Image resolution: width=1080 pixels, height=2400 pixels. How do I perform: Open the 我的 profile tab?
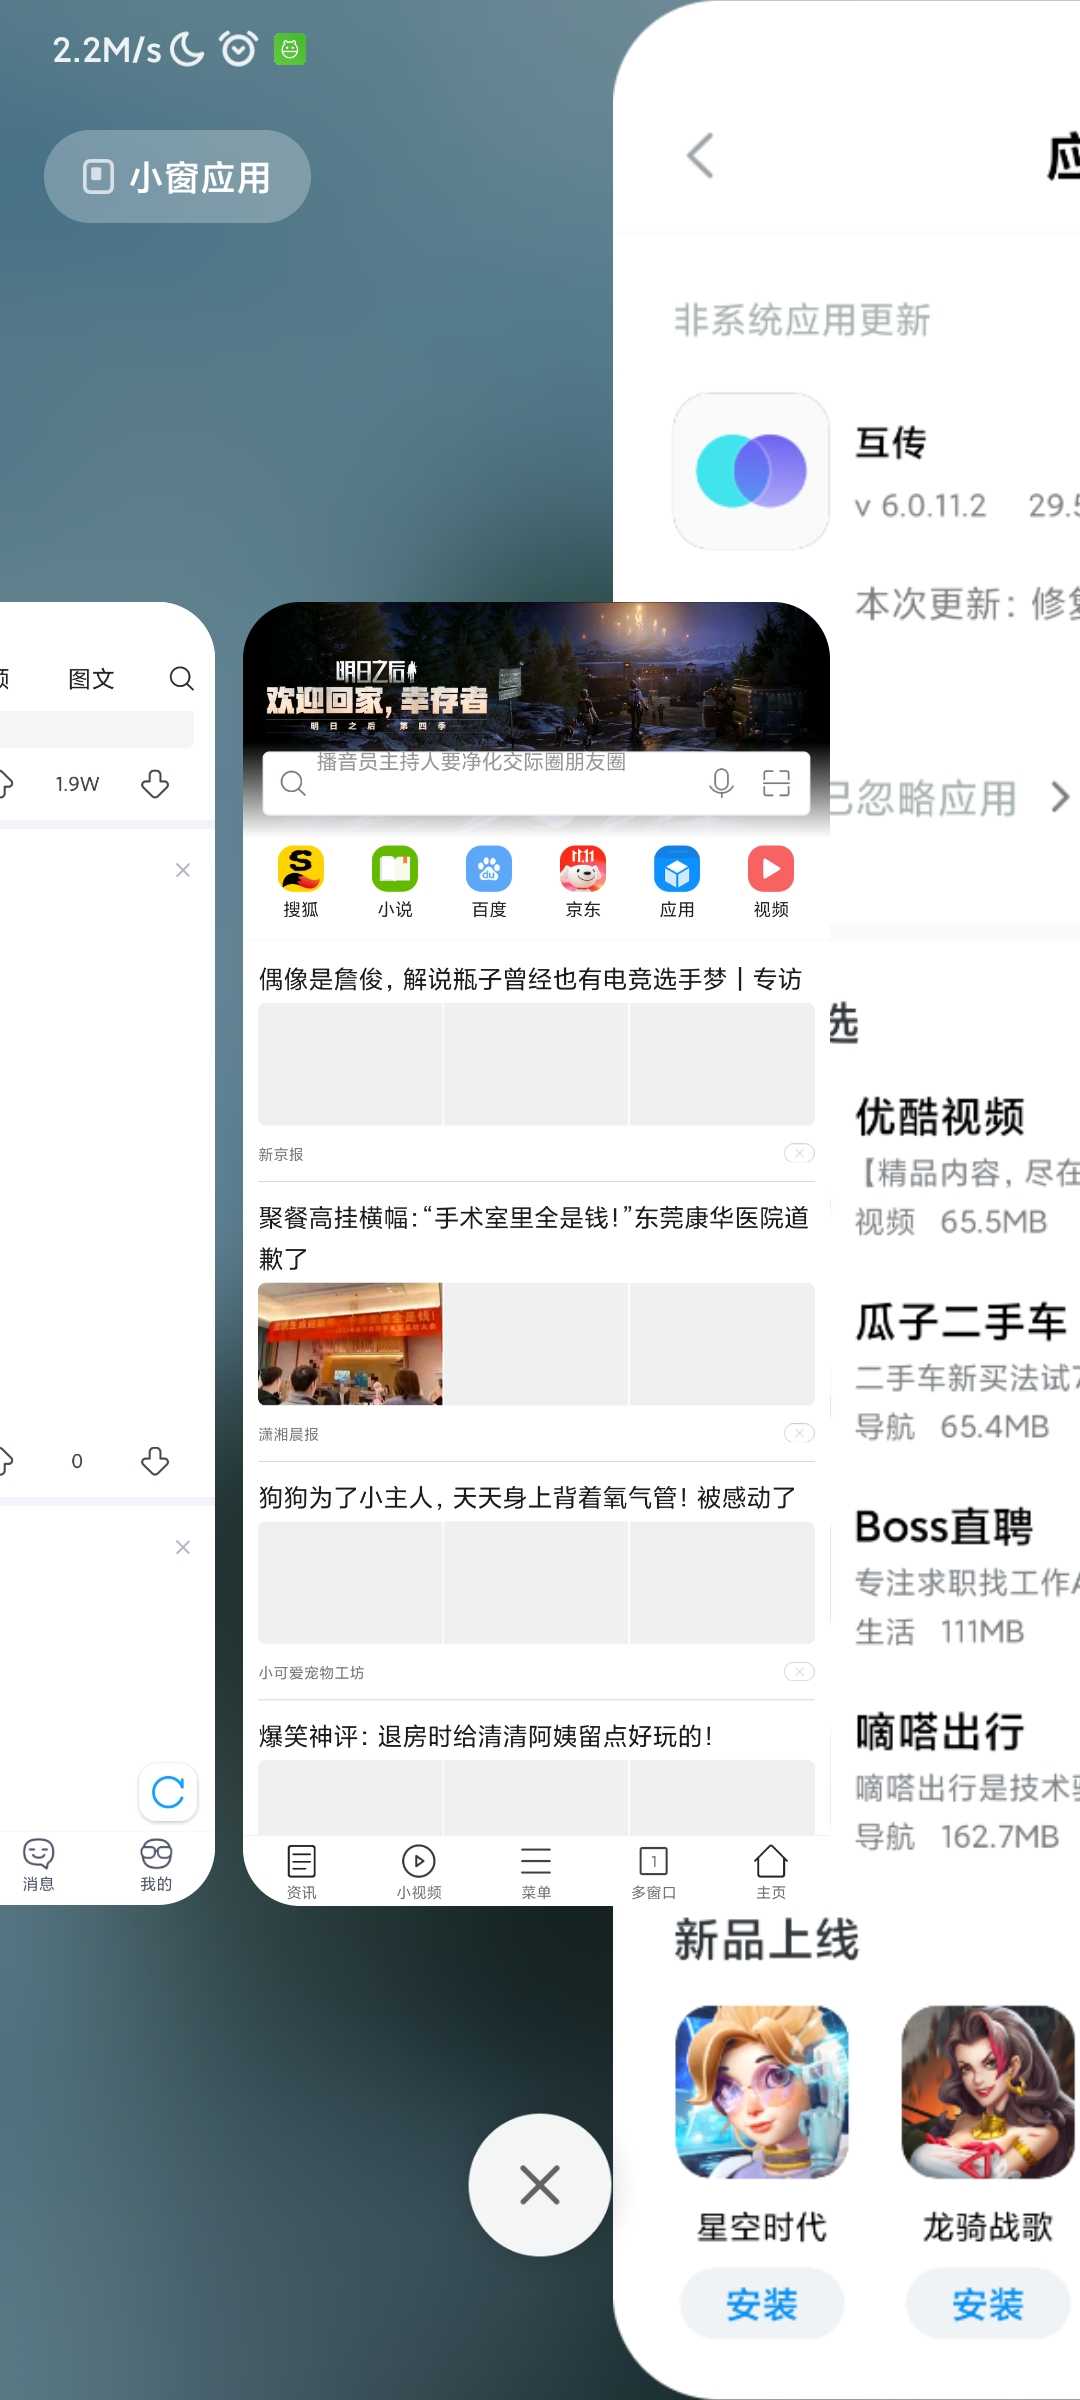156,1865
